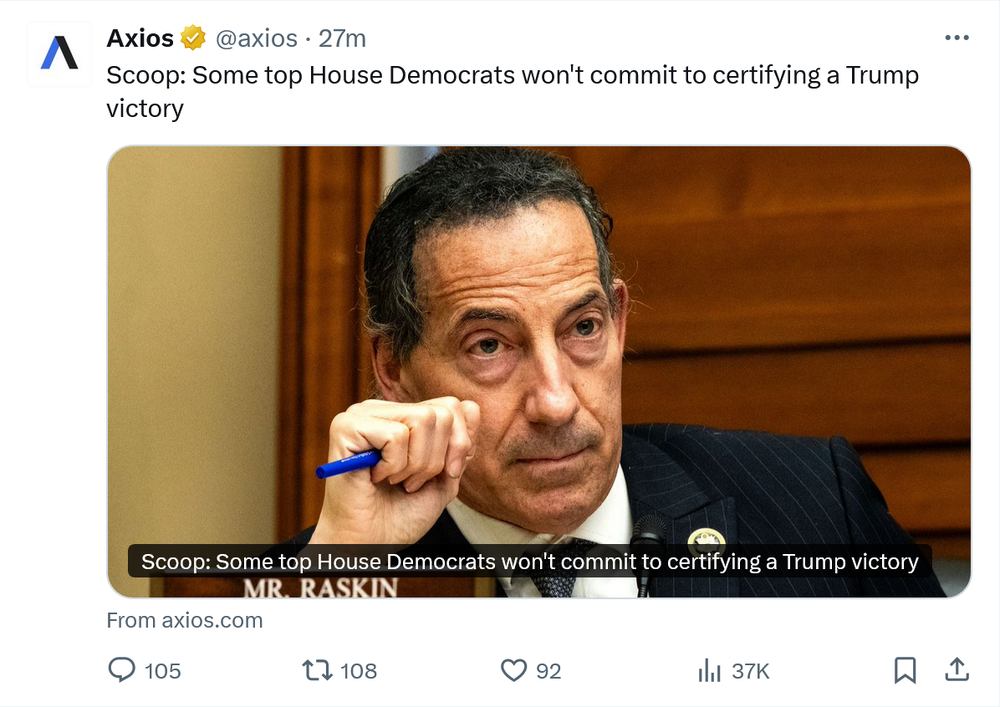Toggle the repost arrows icon
This screenshot has height=707, width=1000.
[316, 670]
